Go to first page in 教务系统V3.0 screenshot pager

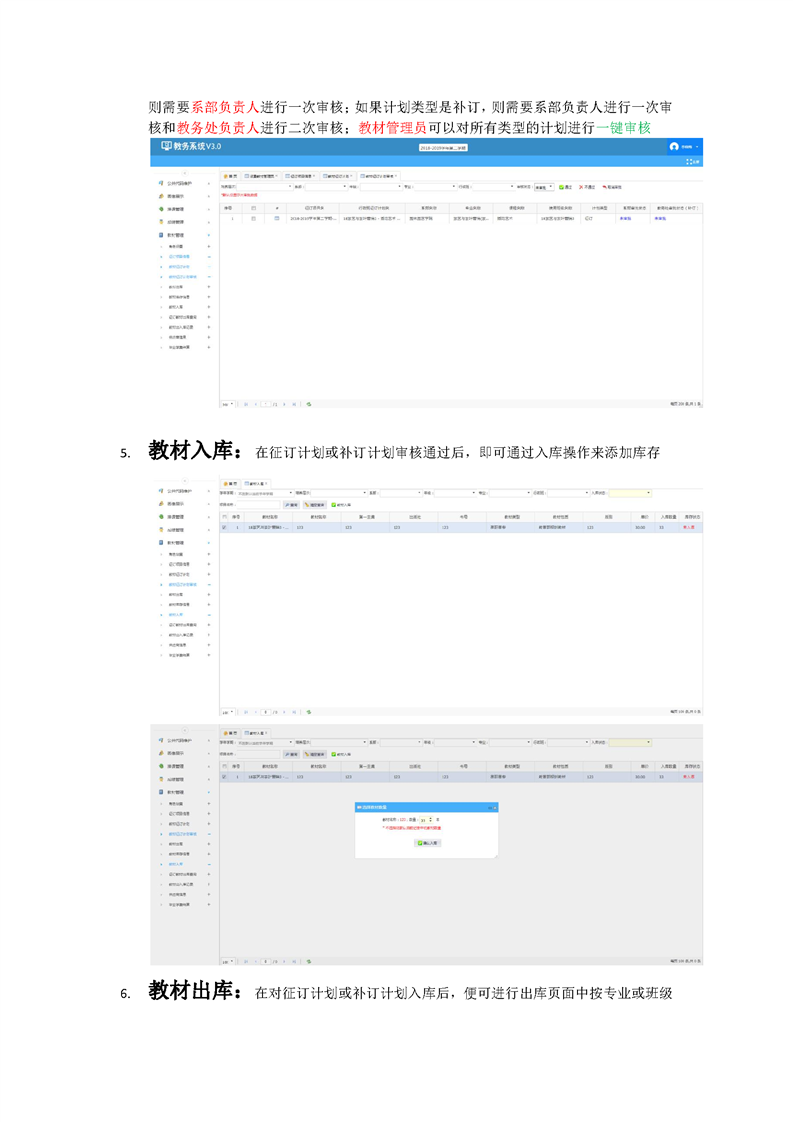246,404
